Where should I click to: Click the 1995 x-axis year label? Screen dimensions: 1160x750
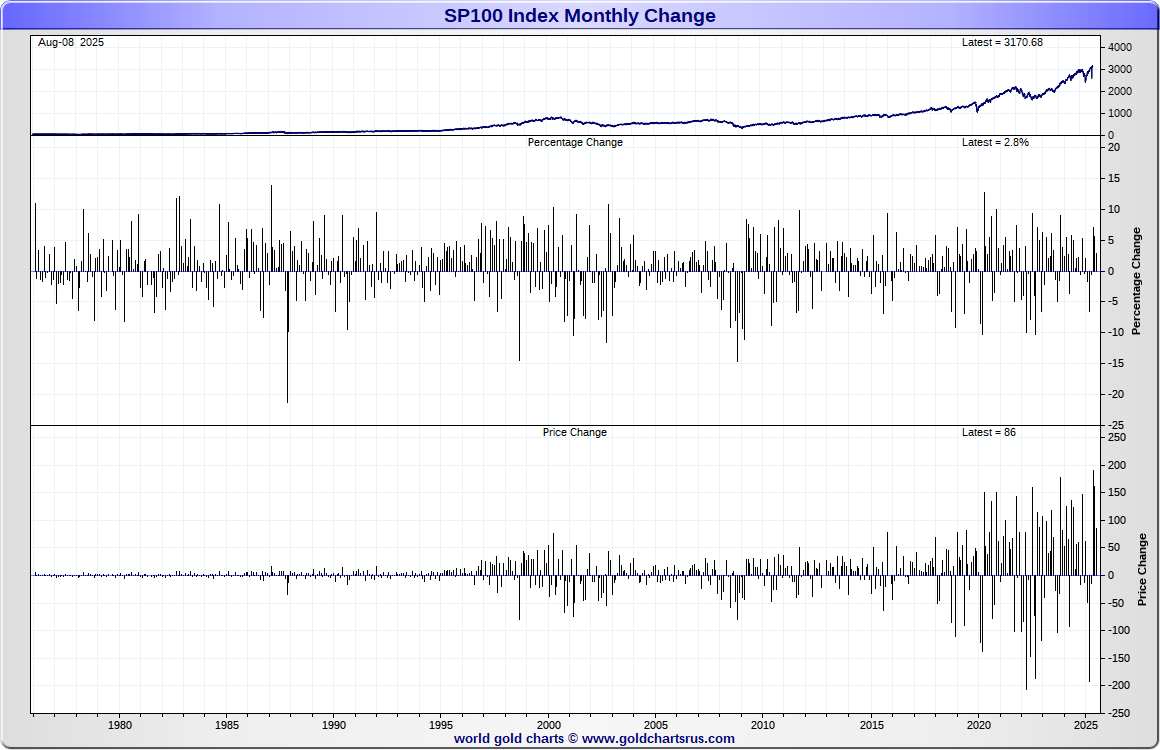coord(441,725)
